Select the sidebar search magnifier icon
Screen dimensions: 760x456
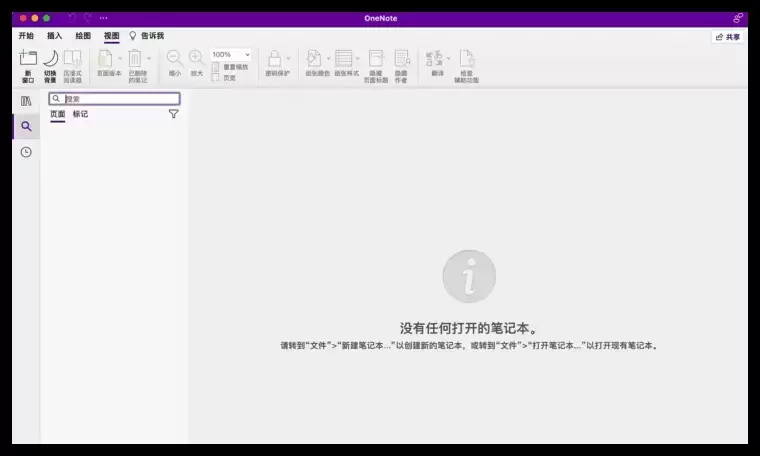26,126
